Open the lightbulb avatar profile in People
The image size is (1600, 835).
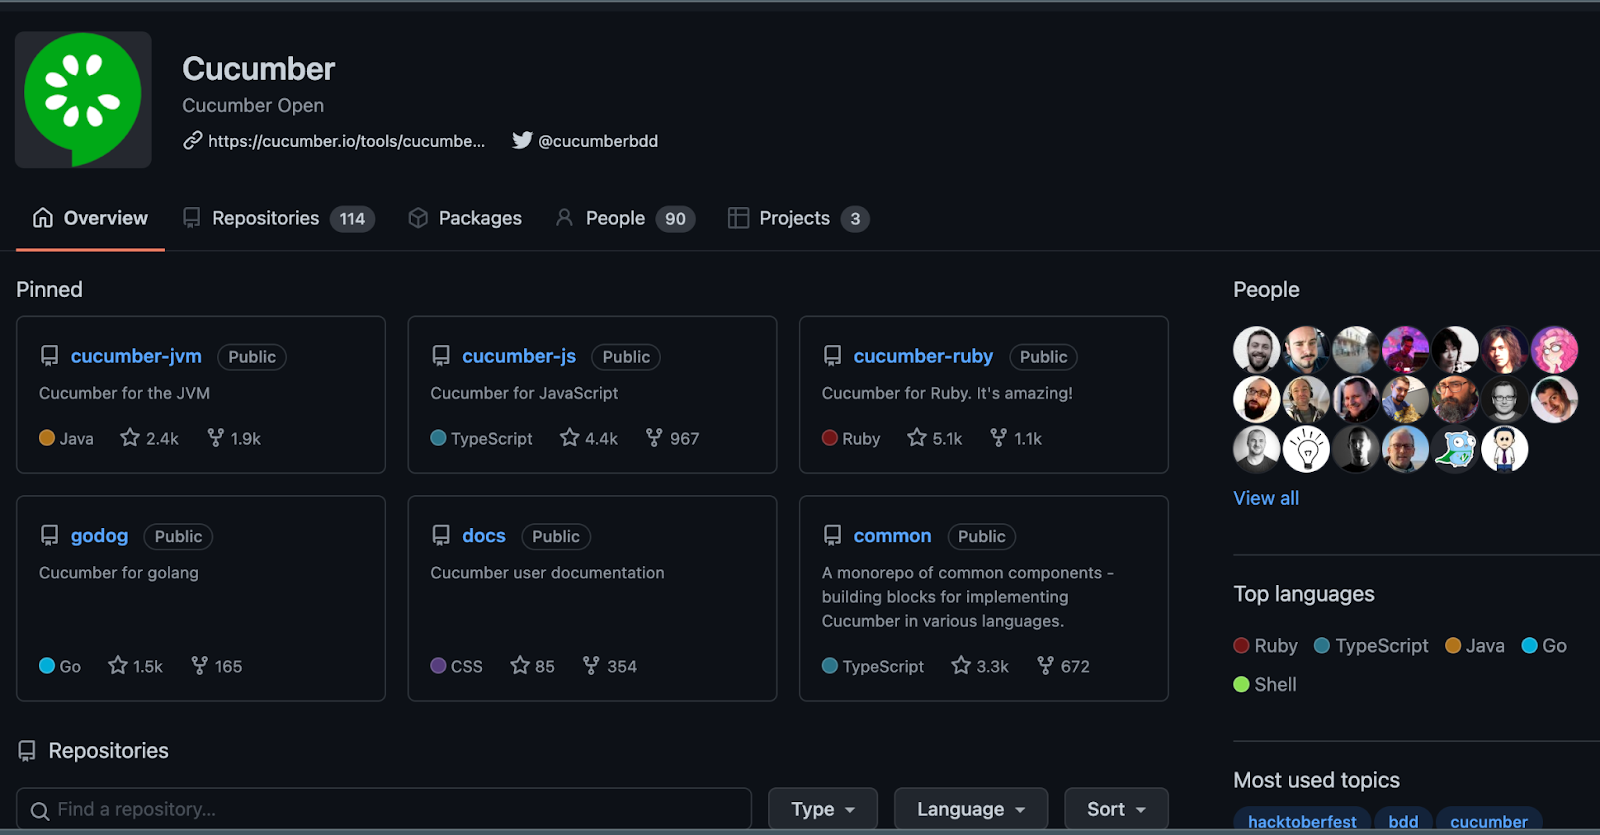coord(1306,449)
